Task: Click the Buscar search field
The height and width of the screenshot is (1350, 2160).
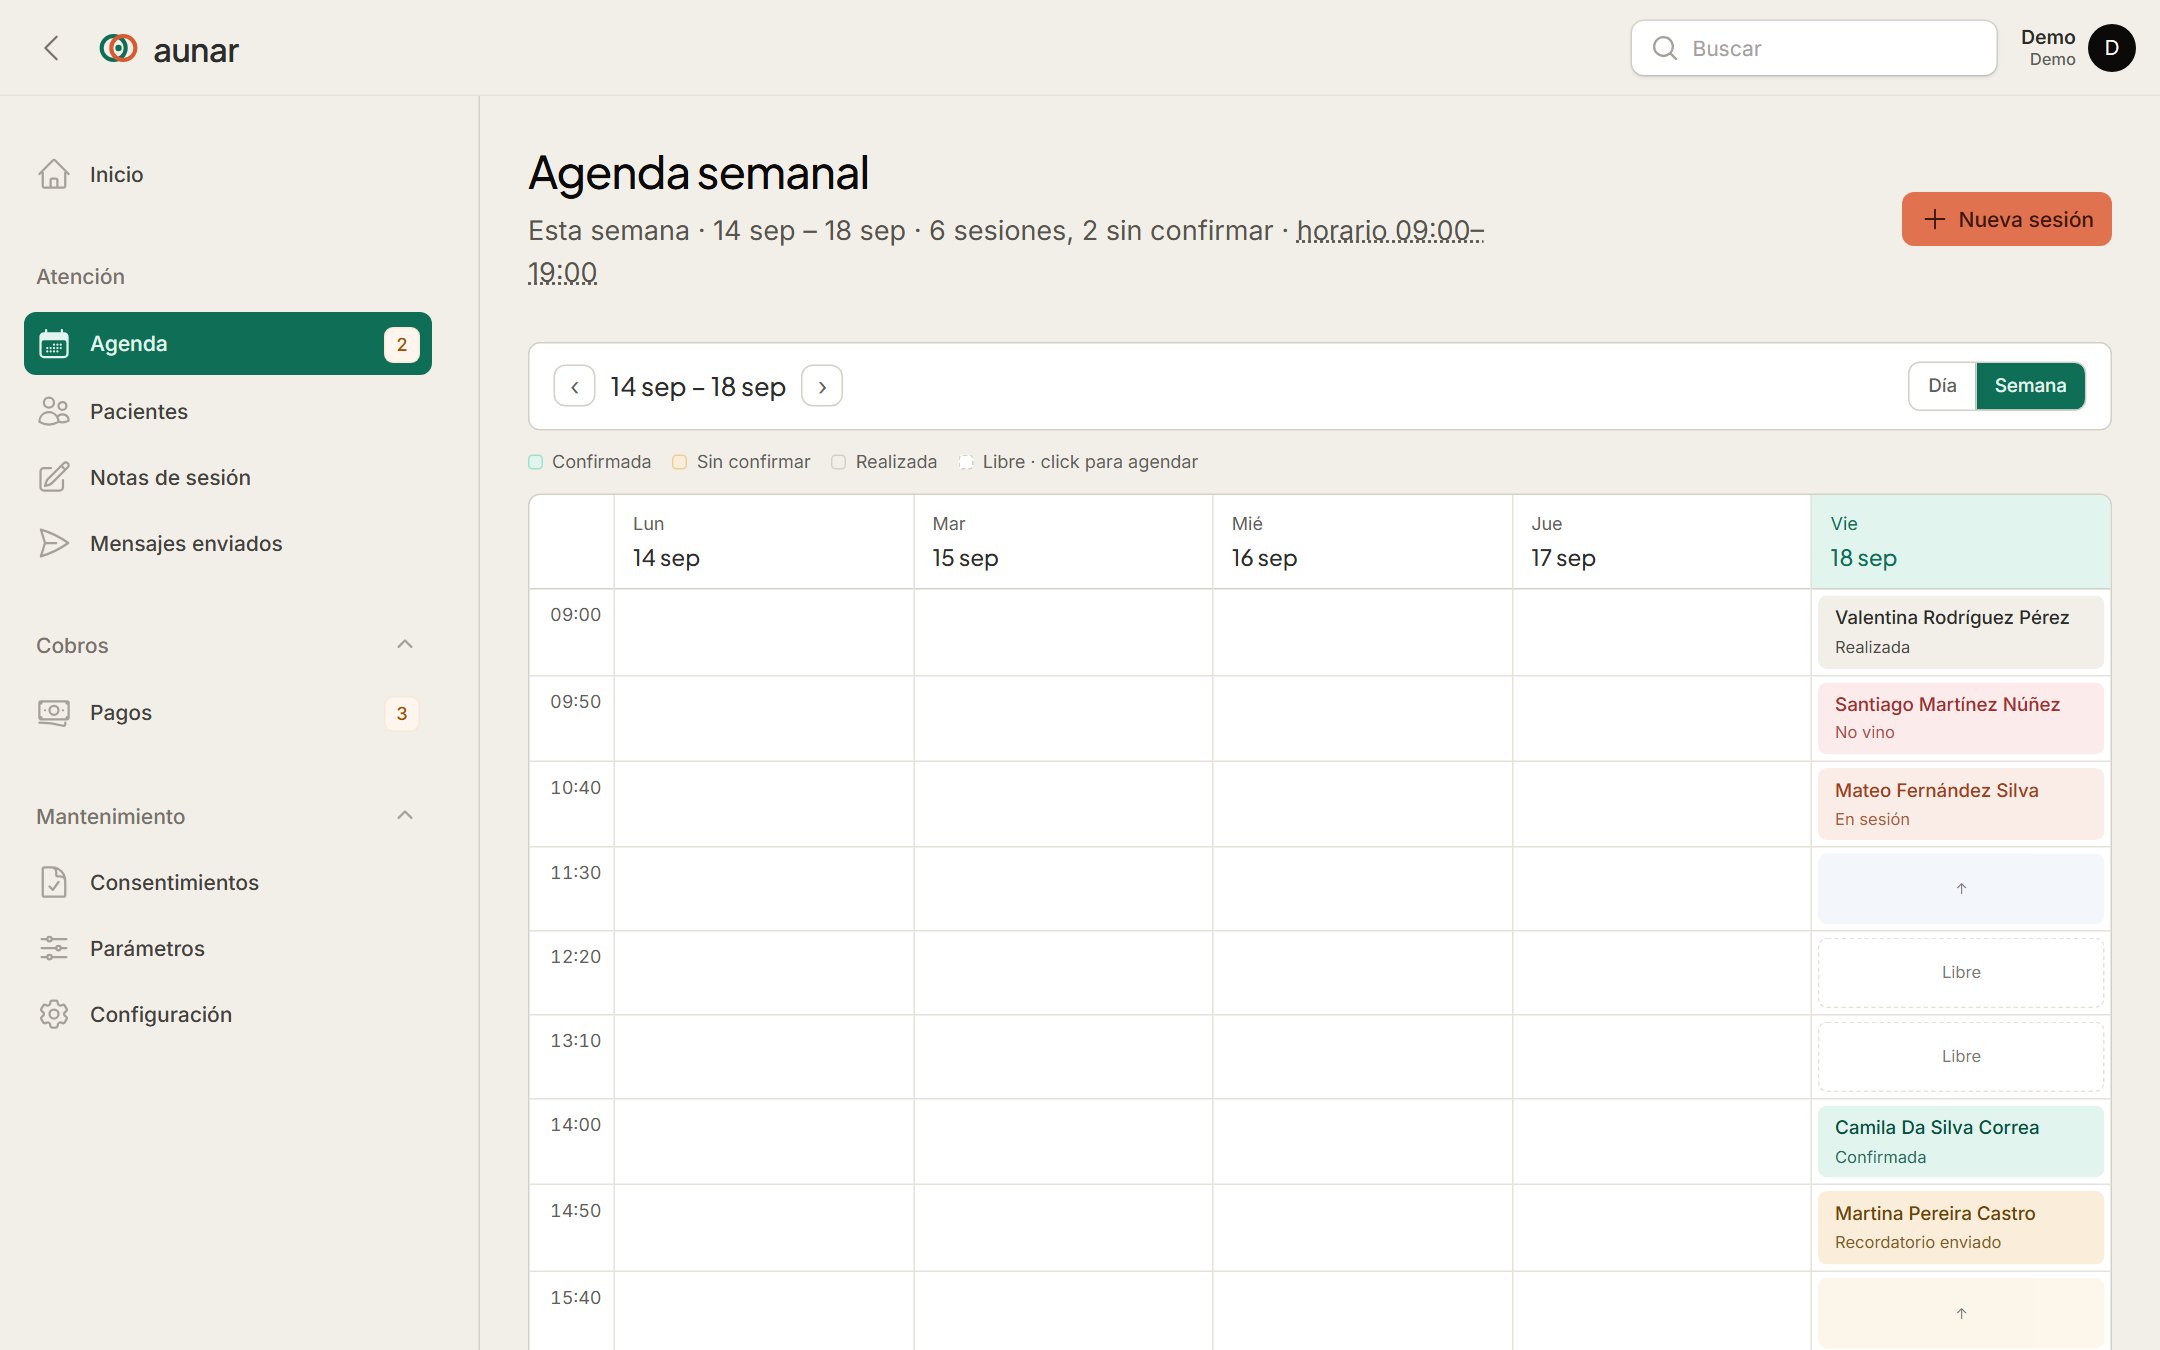Action: 1813,48
